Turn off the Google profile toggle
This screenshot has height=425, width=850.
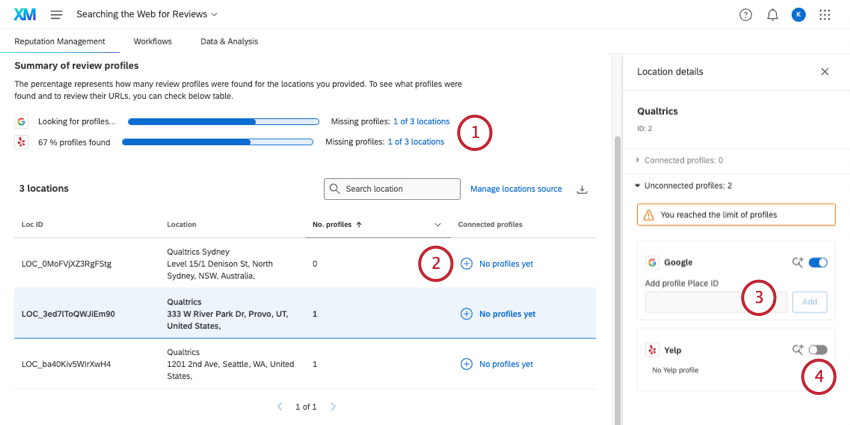(818, 263)
